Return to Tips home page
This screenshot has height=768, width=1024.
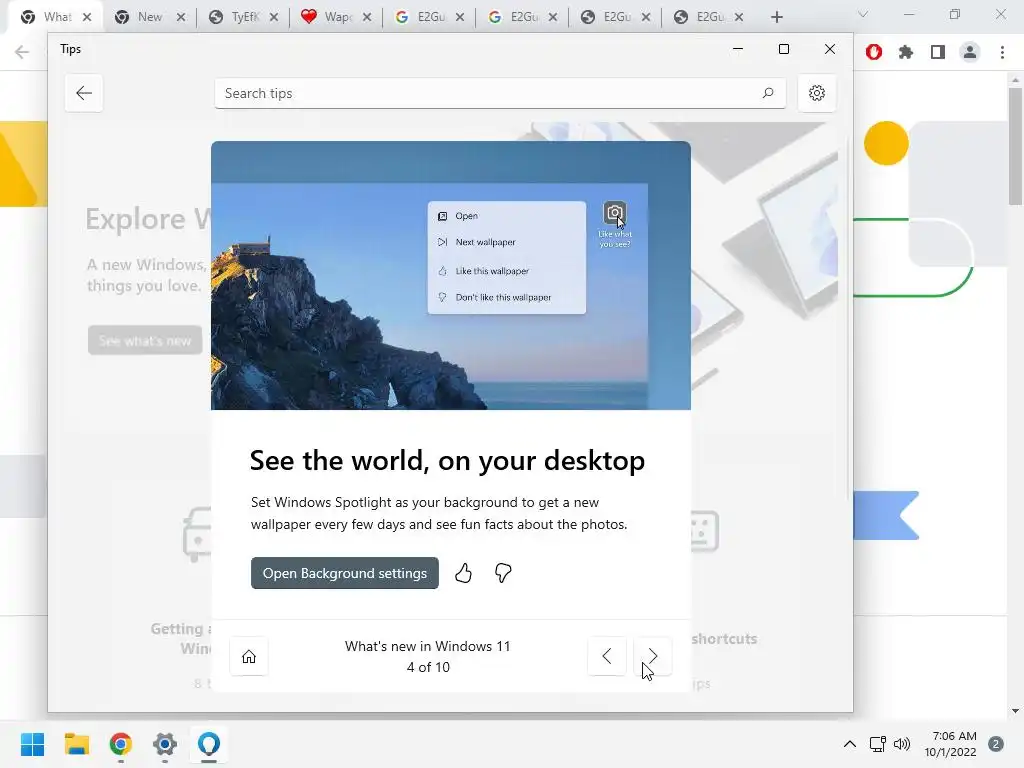click(249, 656)
